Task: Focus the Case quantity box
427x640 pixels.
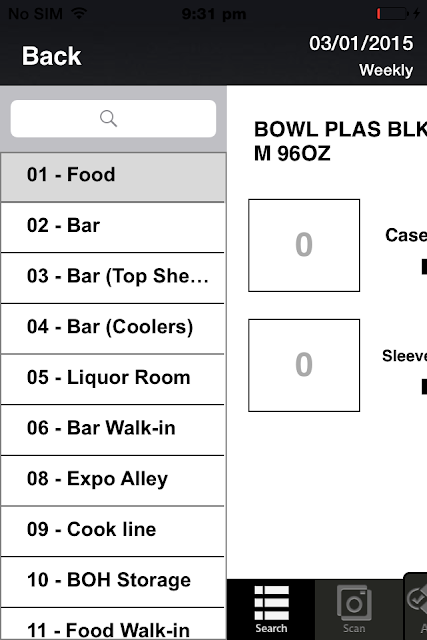Action: (304, 245)
